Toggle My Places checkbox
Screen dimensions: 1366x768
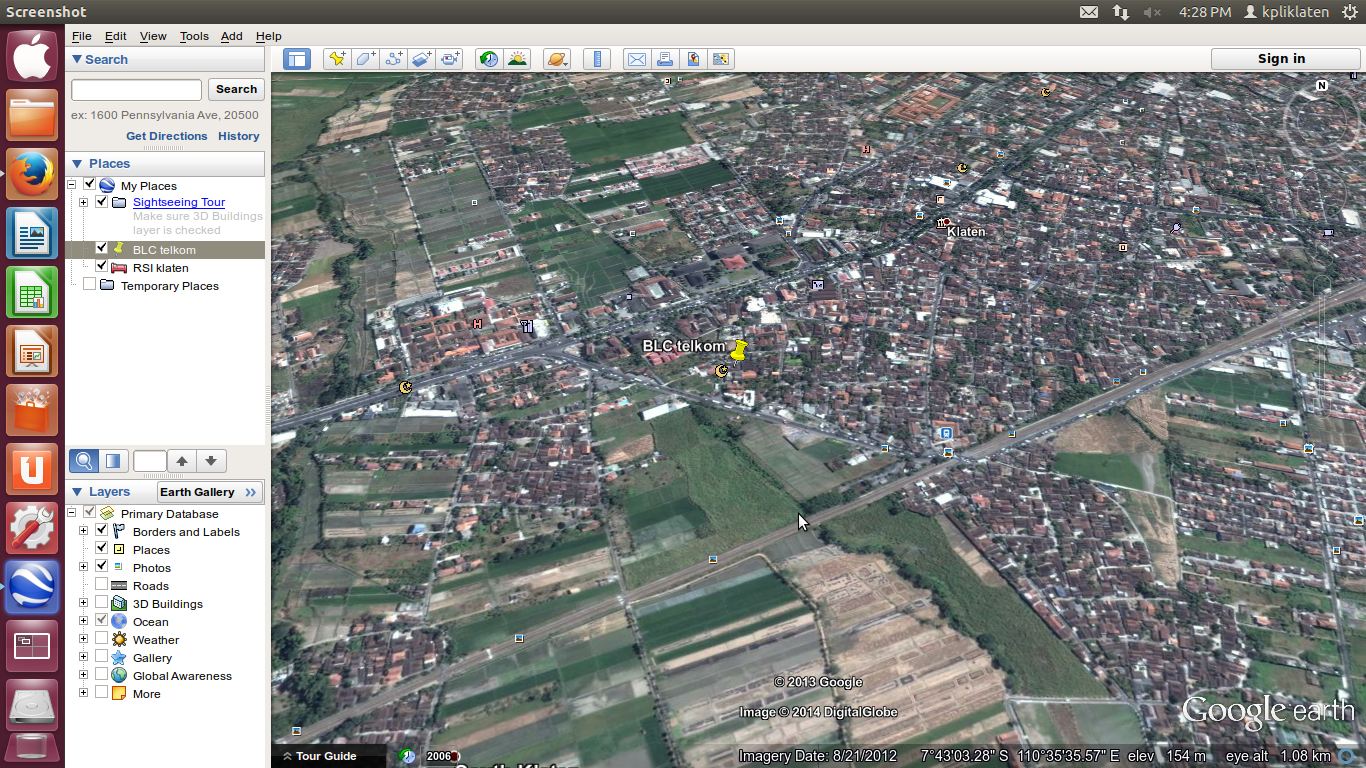tap(90, 185)
